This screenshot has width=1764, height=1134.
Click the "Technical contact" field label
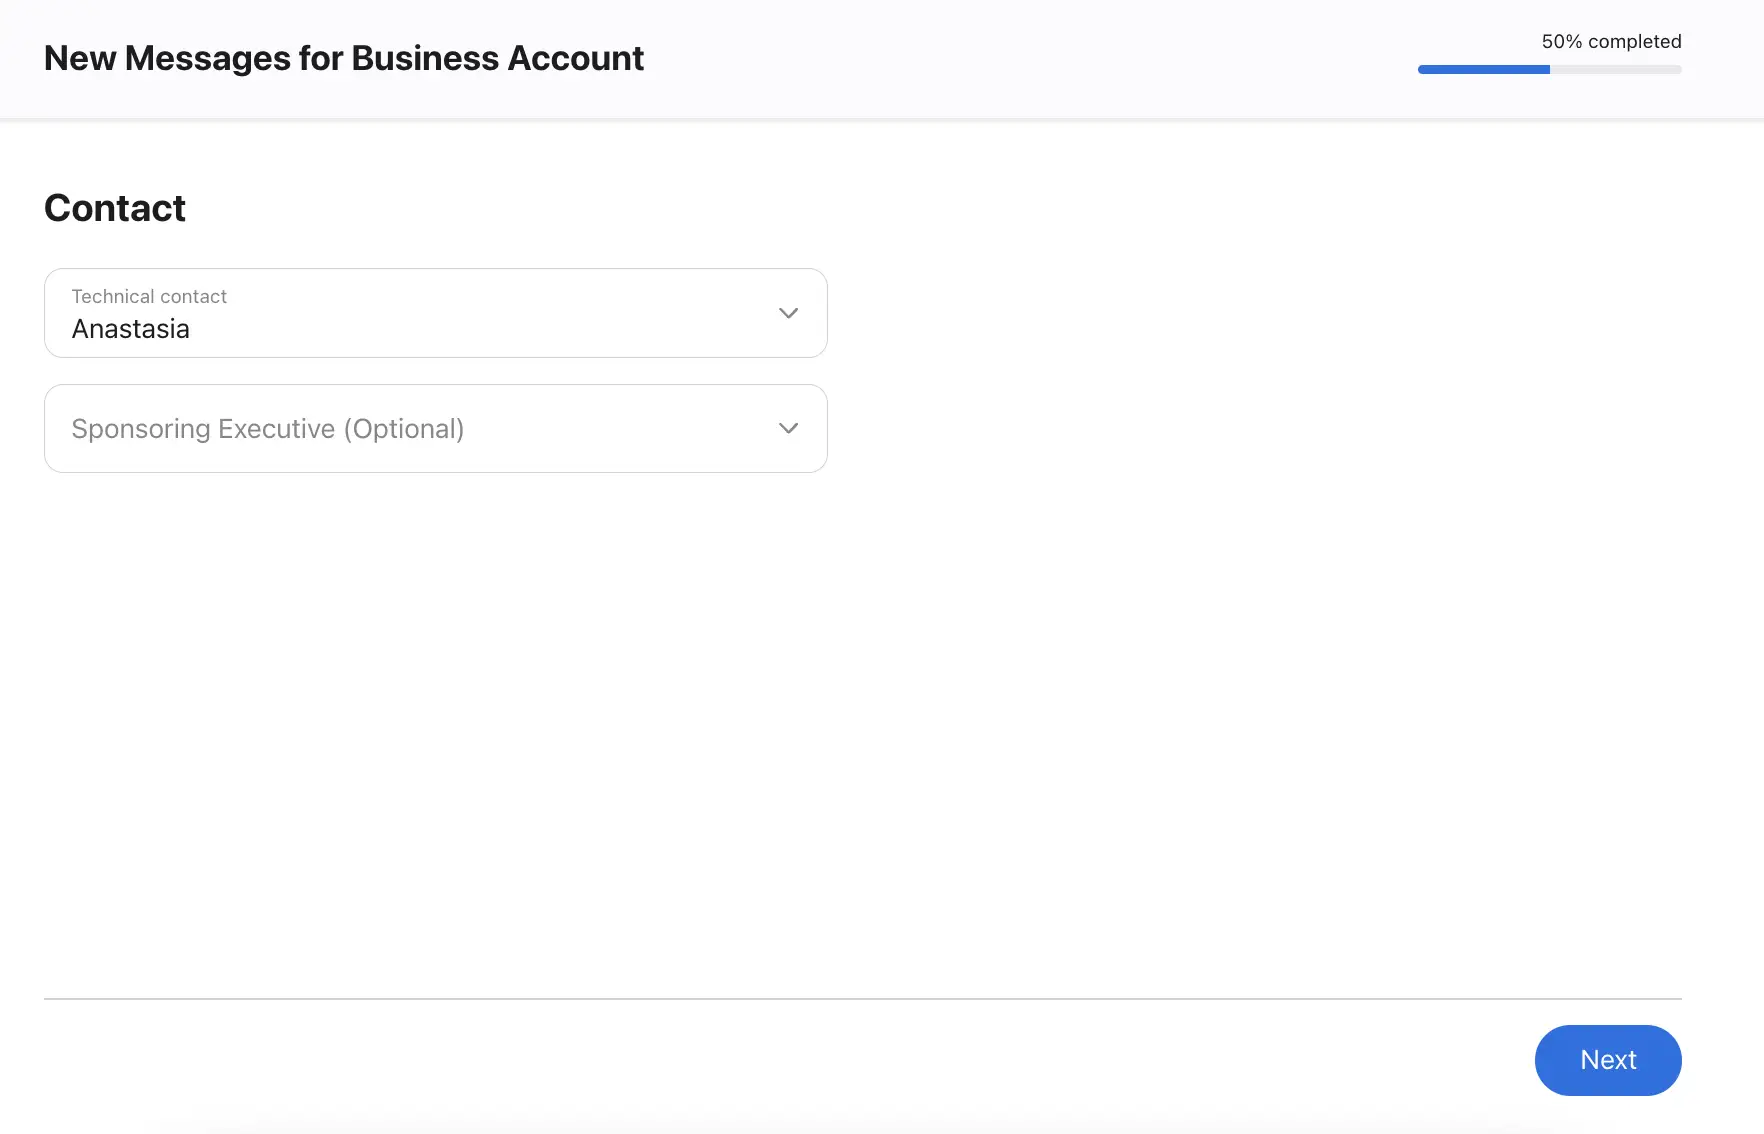[149, 296]
